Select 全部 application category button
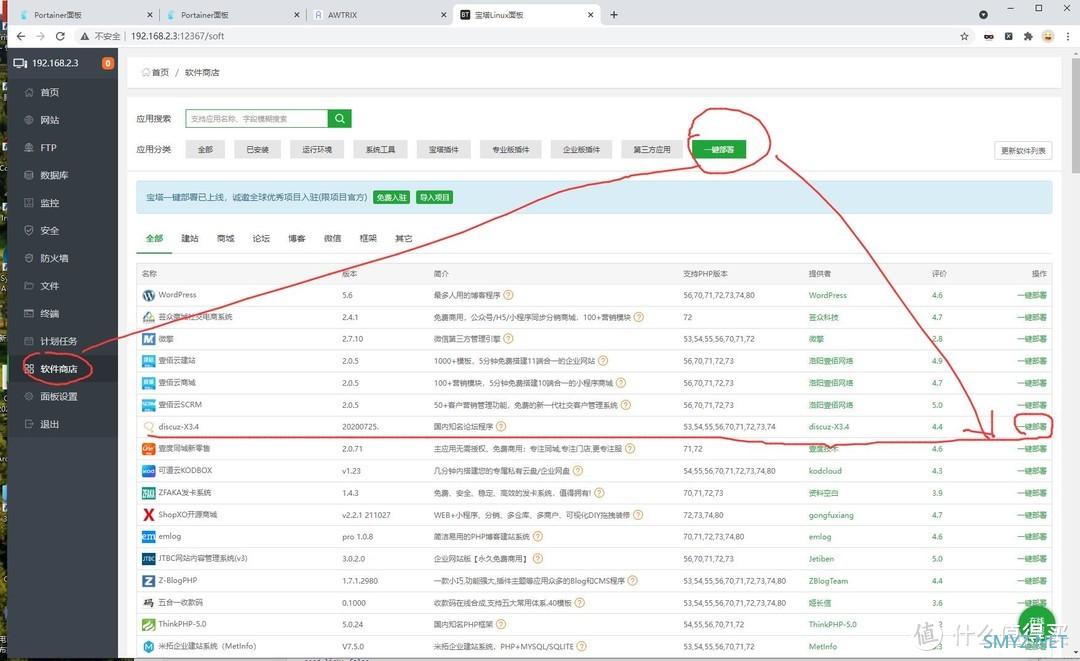Viewport: 1080px width, 661px height. [205, 149]
